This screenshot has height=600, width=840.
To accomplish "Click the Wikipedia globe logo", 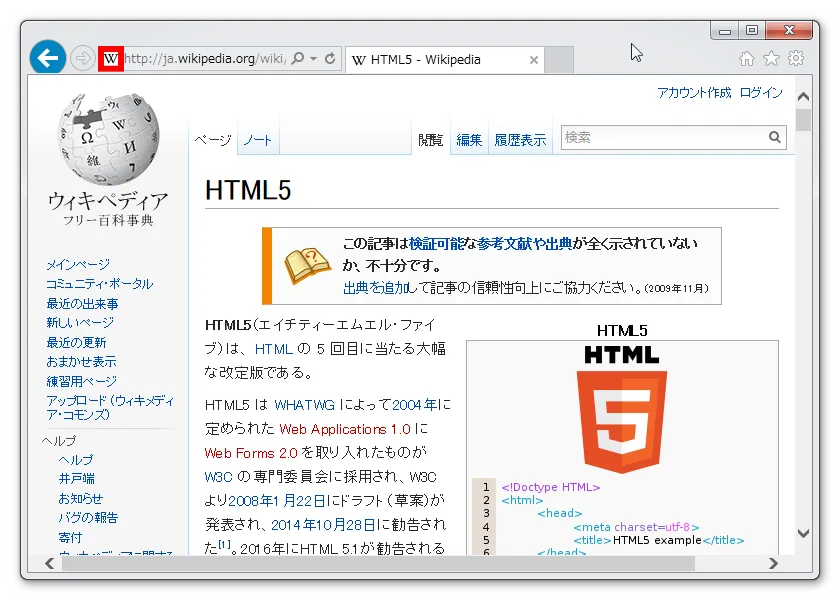I will tap(108, 139).
